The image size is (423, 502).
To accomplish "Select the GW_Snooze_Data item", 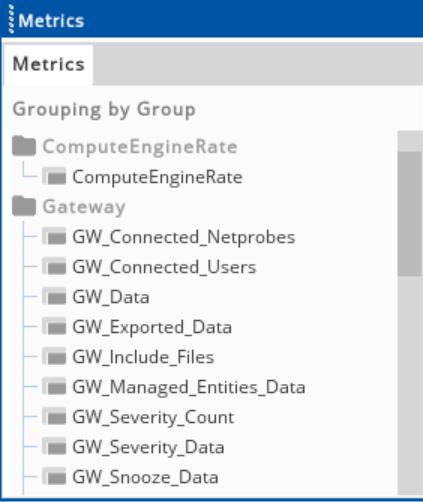I will 145,477.
